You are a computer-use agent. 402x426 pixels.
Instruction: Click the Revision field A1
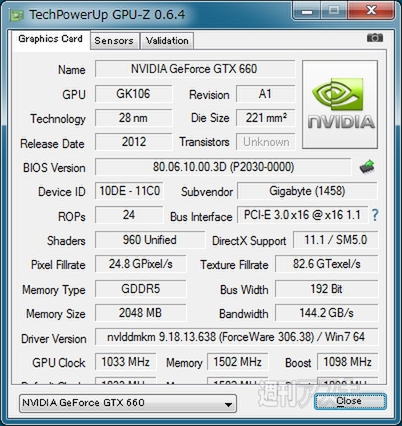(x=266, y=94)
